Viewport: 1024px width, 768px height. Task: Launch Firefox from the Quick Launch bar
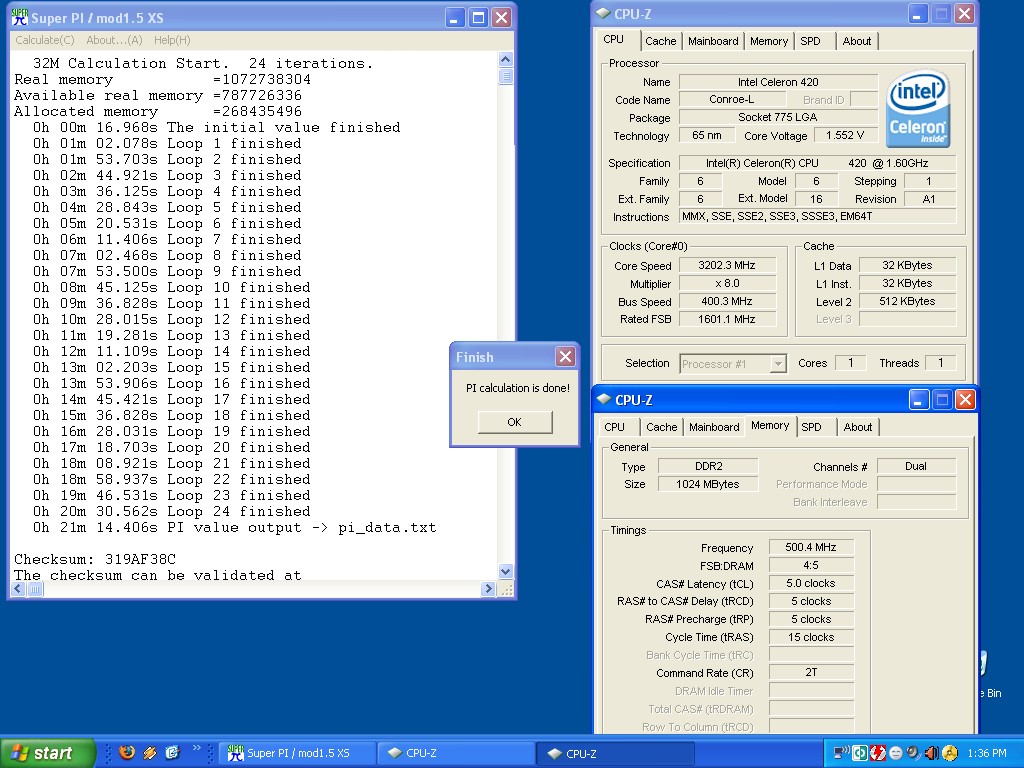[x=127, y=752]
